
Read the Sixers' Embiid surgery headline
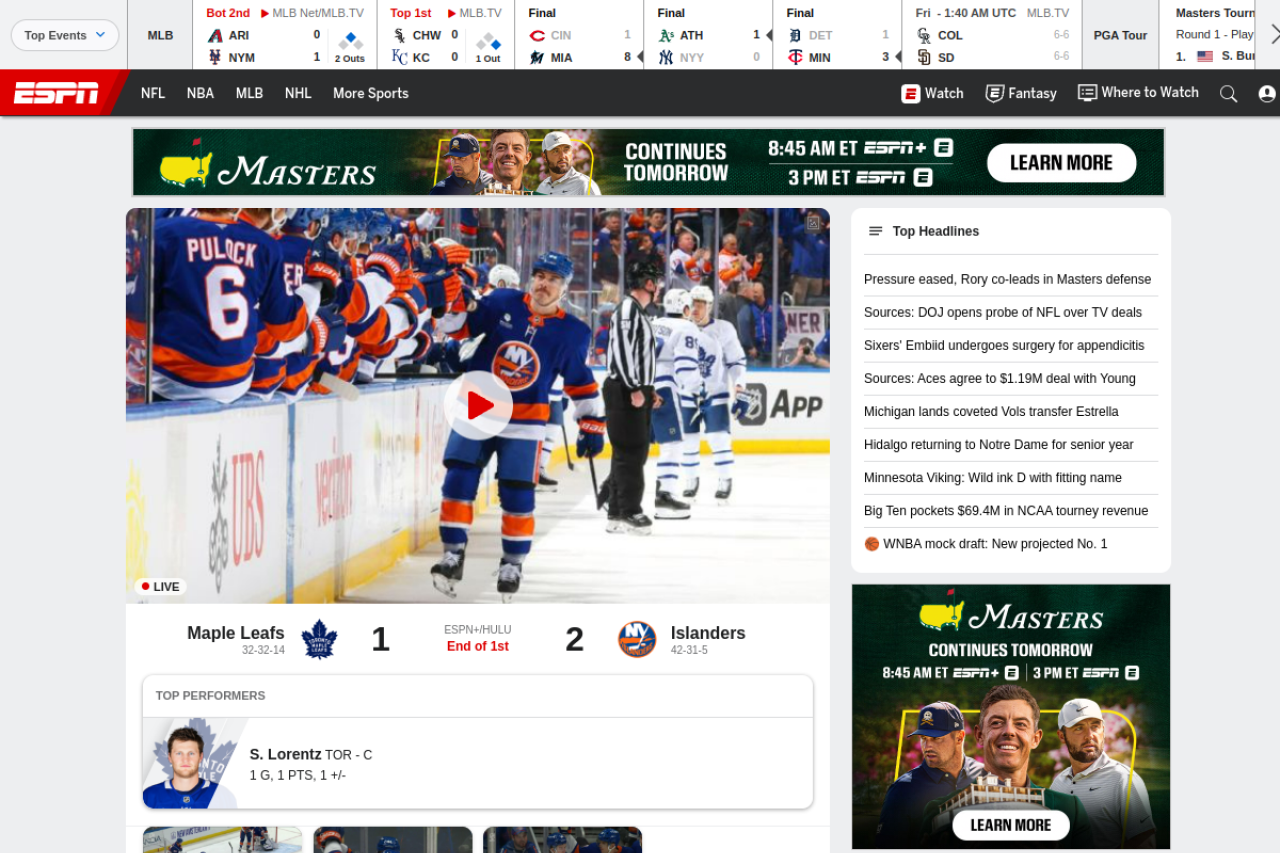point(1004,346)
